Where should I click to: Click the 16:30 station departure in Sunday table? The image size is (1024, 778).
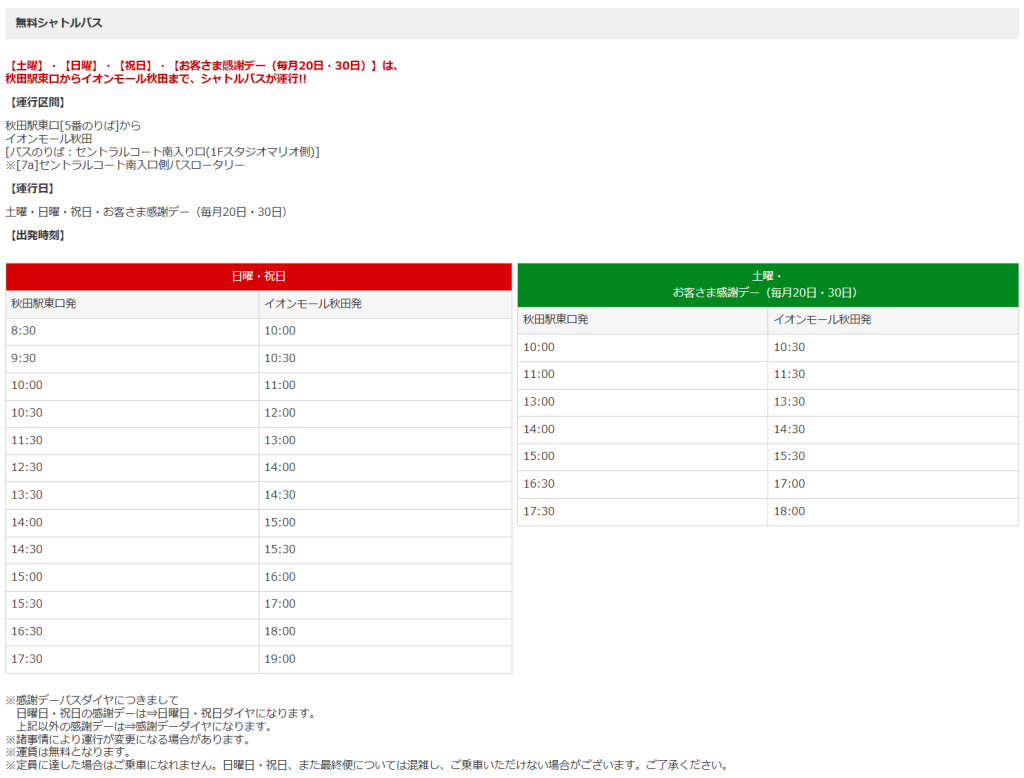click(27, 632)
